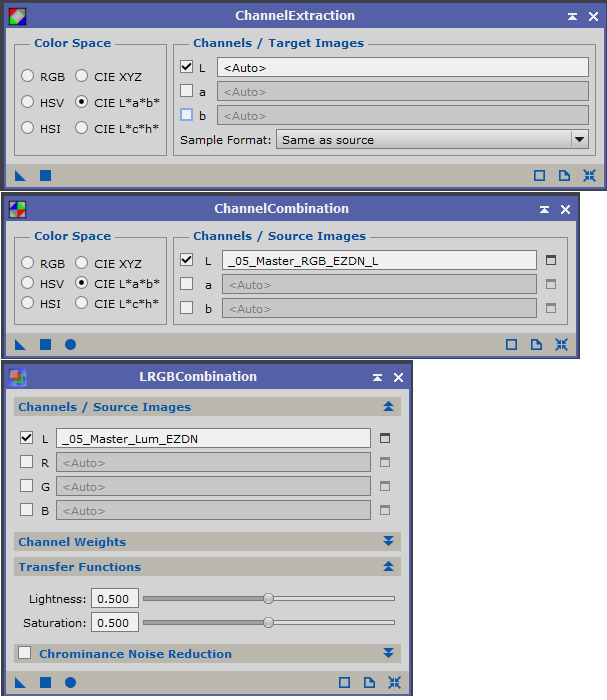Enable b channel in ChannelExtraction
607x700 pixels.
point(187,115)
